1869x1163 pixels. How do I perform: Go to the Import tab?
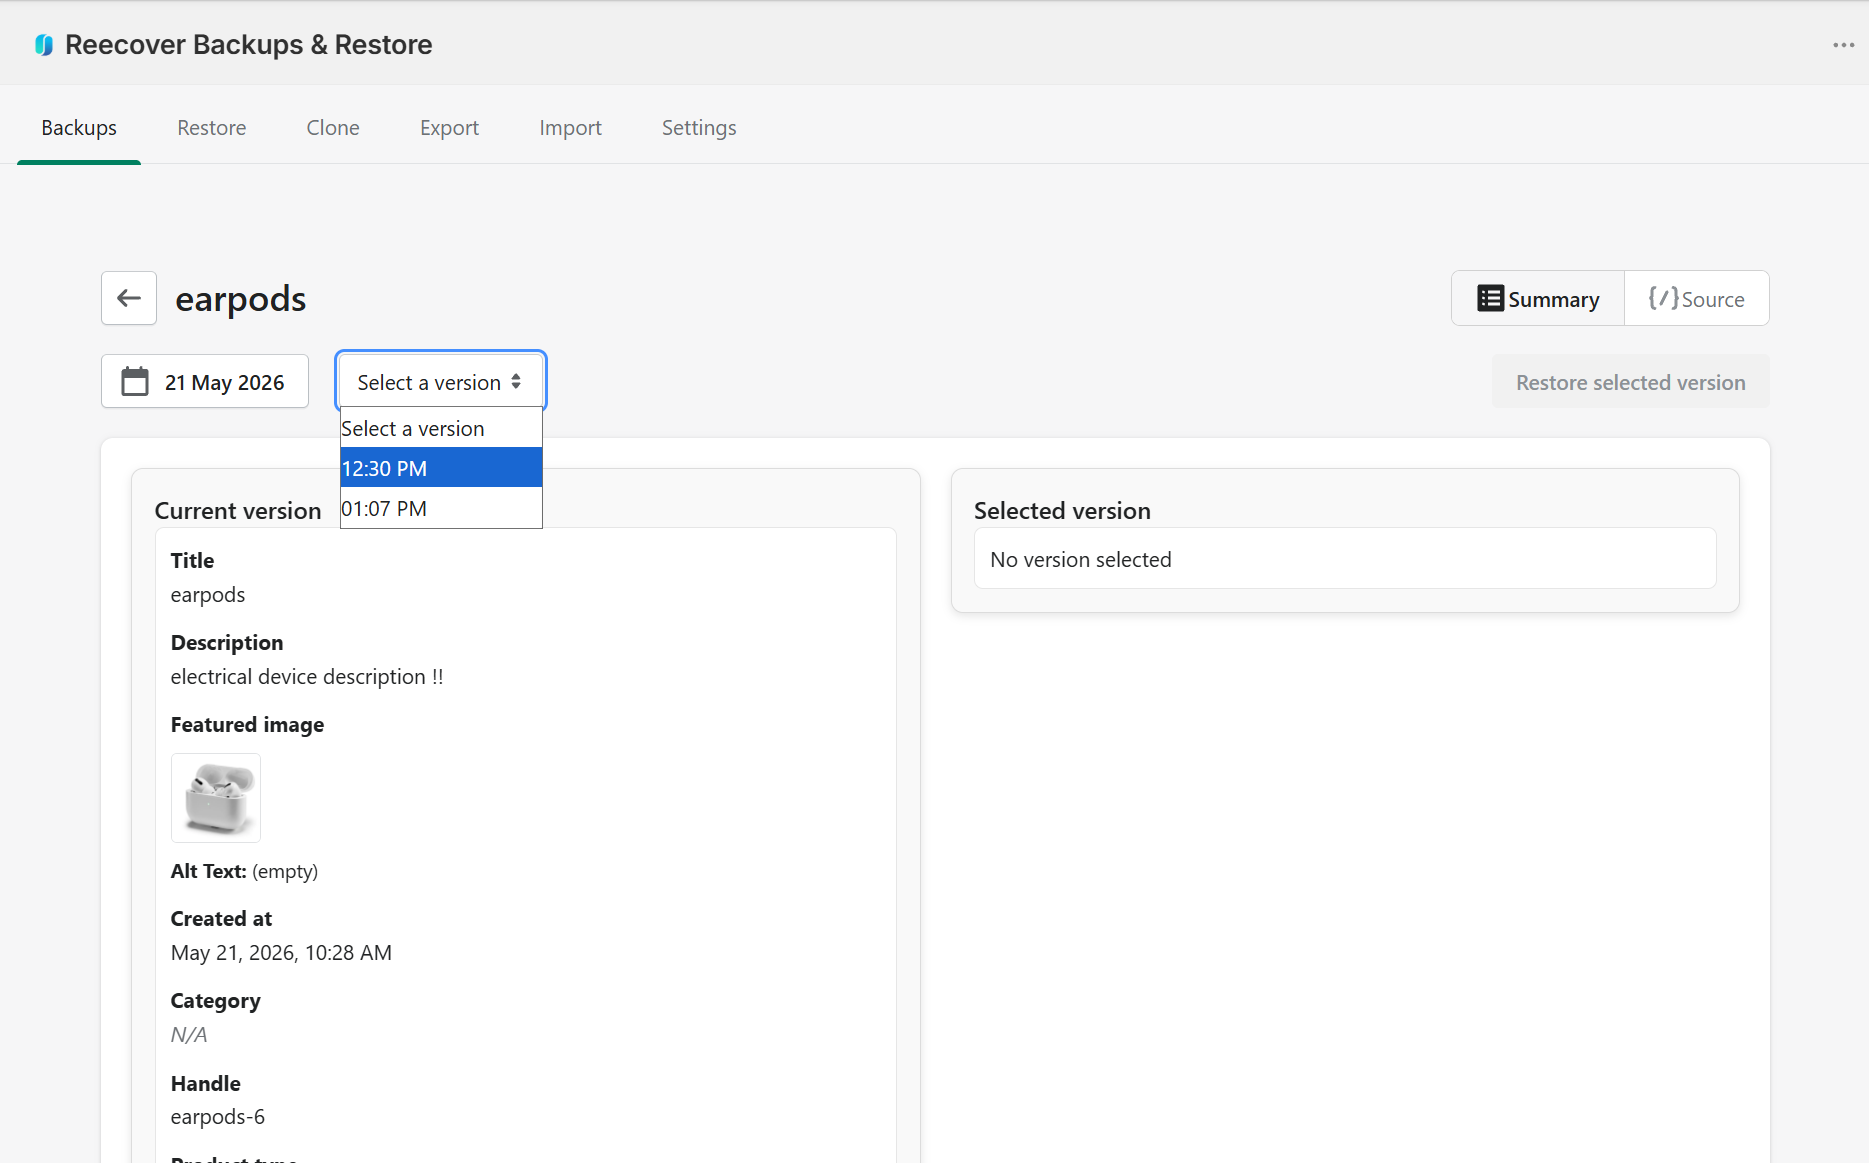click(x=570, y=128)
